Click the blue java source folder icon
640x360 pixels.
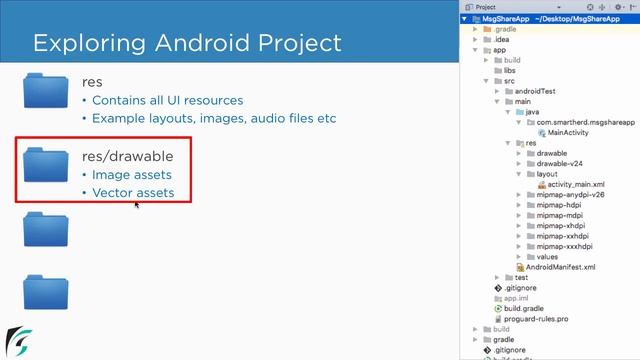pyautogui.click(x=520, y=112)
